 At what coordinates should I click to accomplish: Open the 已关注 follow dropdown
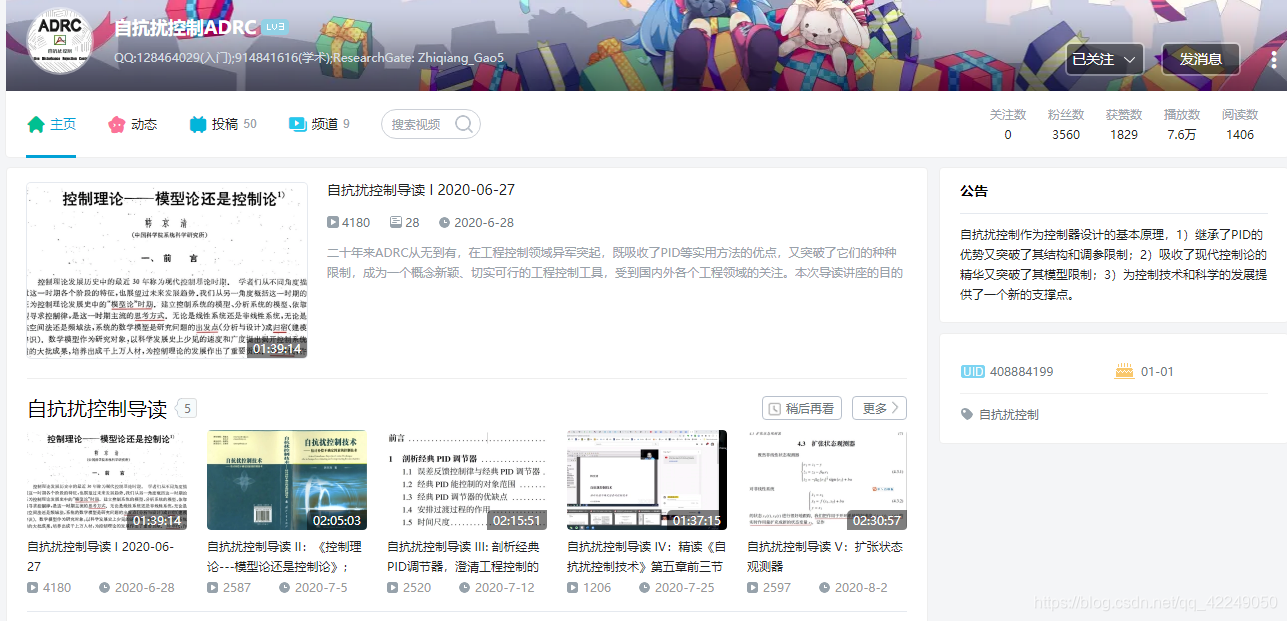coord(1104,59)
